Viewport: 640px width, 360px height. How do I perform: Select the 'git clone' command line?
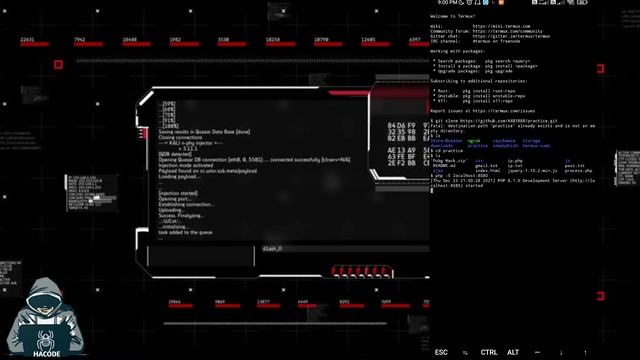coord(494,121)
